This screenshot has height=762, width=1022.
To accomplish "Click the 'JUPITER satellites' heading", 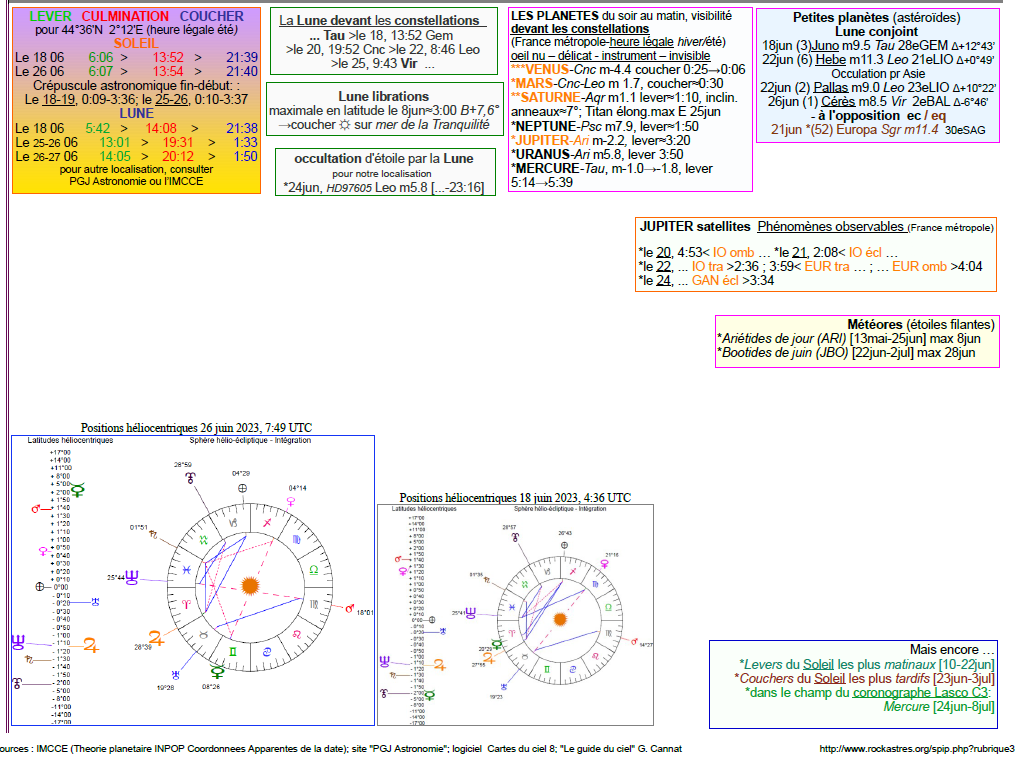I will coord(695,227).
